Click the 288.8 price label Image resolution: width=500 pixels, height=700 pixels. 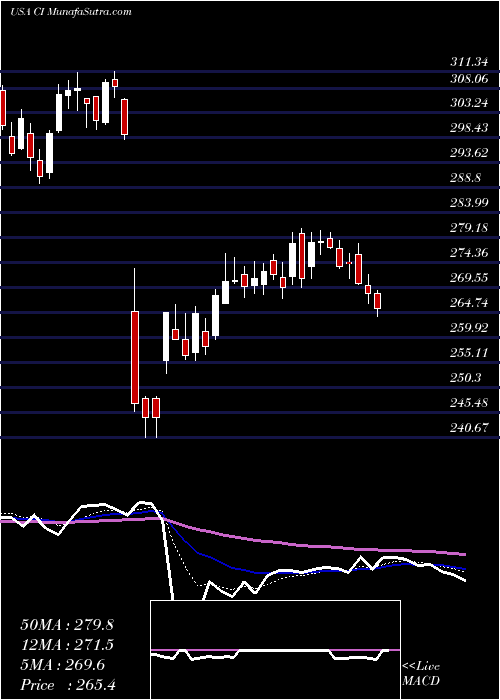point(465,178)
